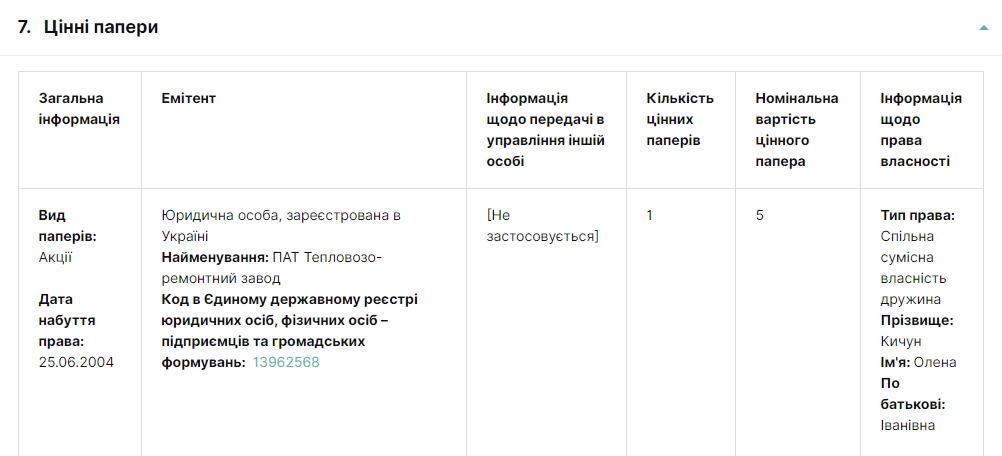Click 'Номінальна вартість цінного папера' header
This screenshot has height=456, width=1002.
point(797,130)
